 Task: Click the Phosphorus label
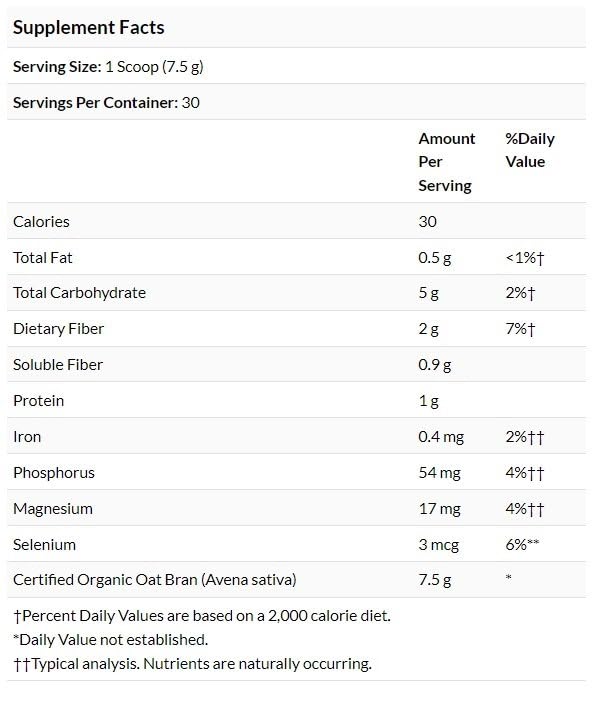54,472
